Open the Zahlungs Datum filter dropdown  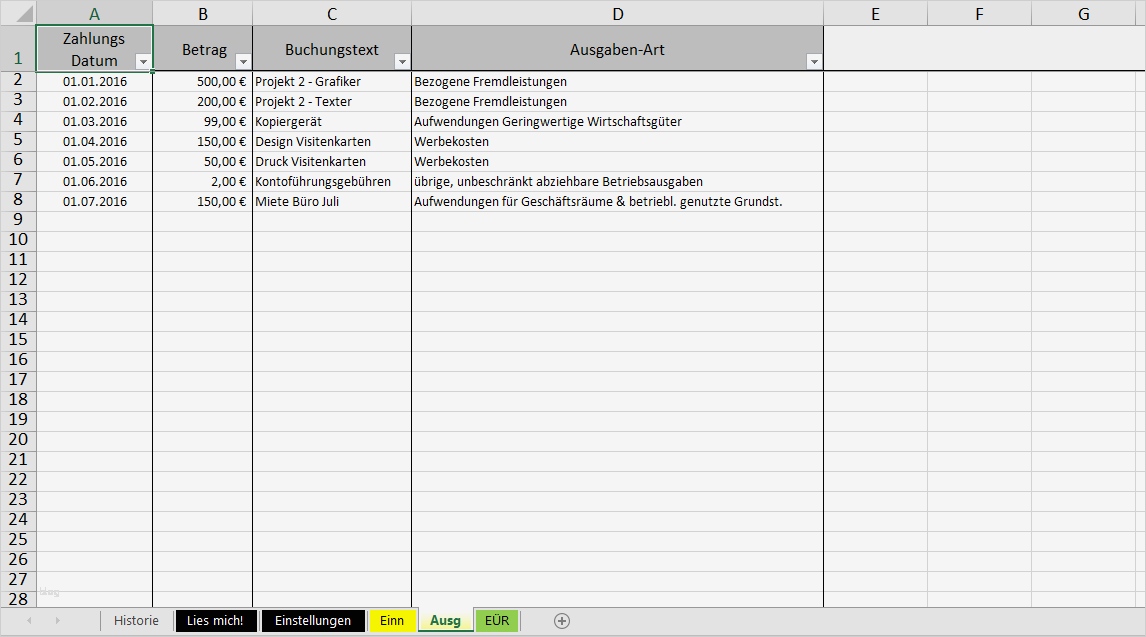[142, 61]
